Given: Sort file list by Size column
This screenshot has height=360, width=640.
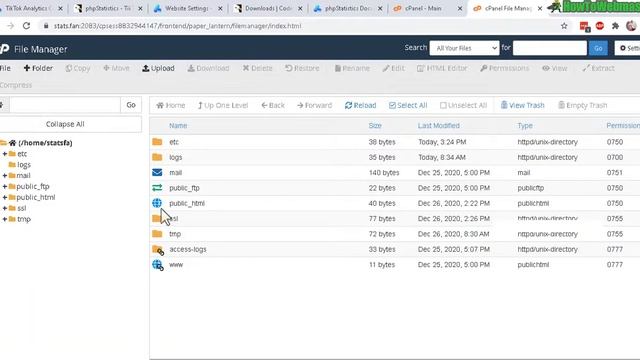Looking at the screenshot, I should 375,126.
